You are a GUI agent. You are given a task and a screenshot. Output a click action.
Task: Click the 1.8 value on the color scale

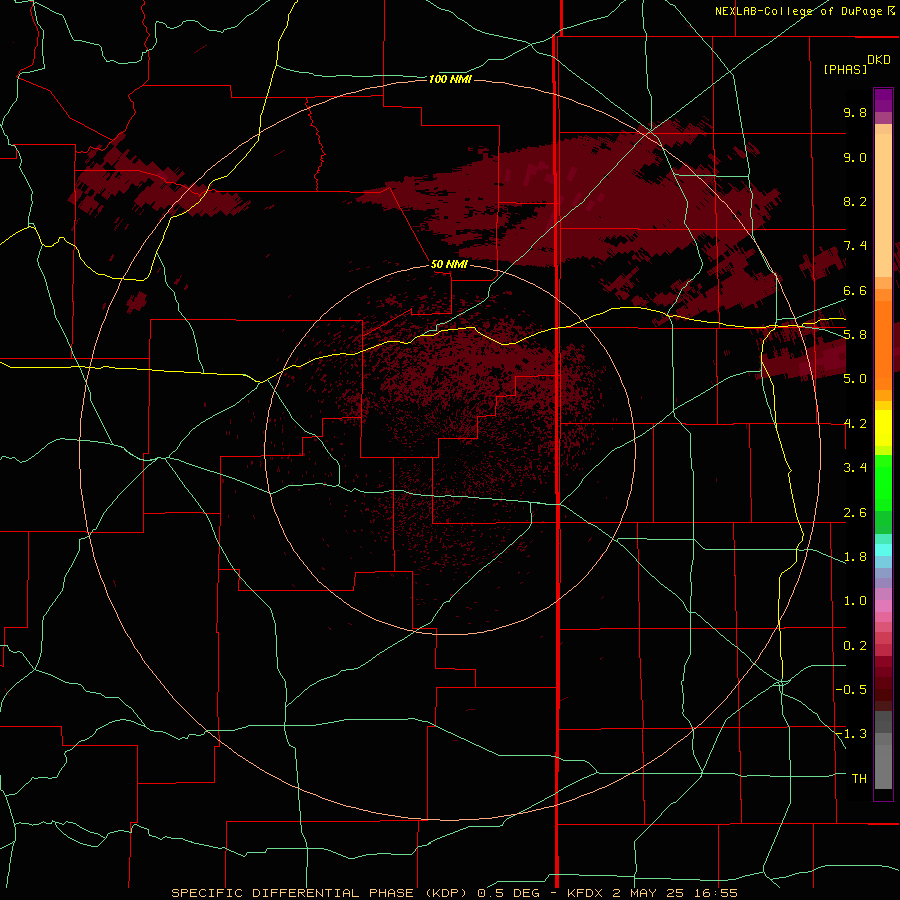point(855,557)
